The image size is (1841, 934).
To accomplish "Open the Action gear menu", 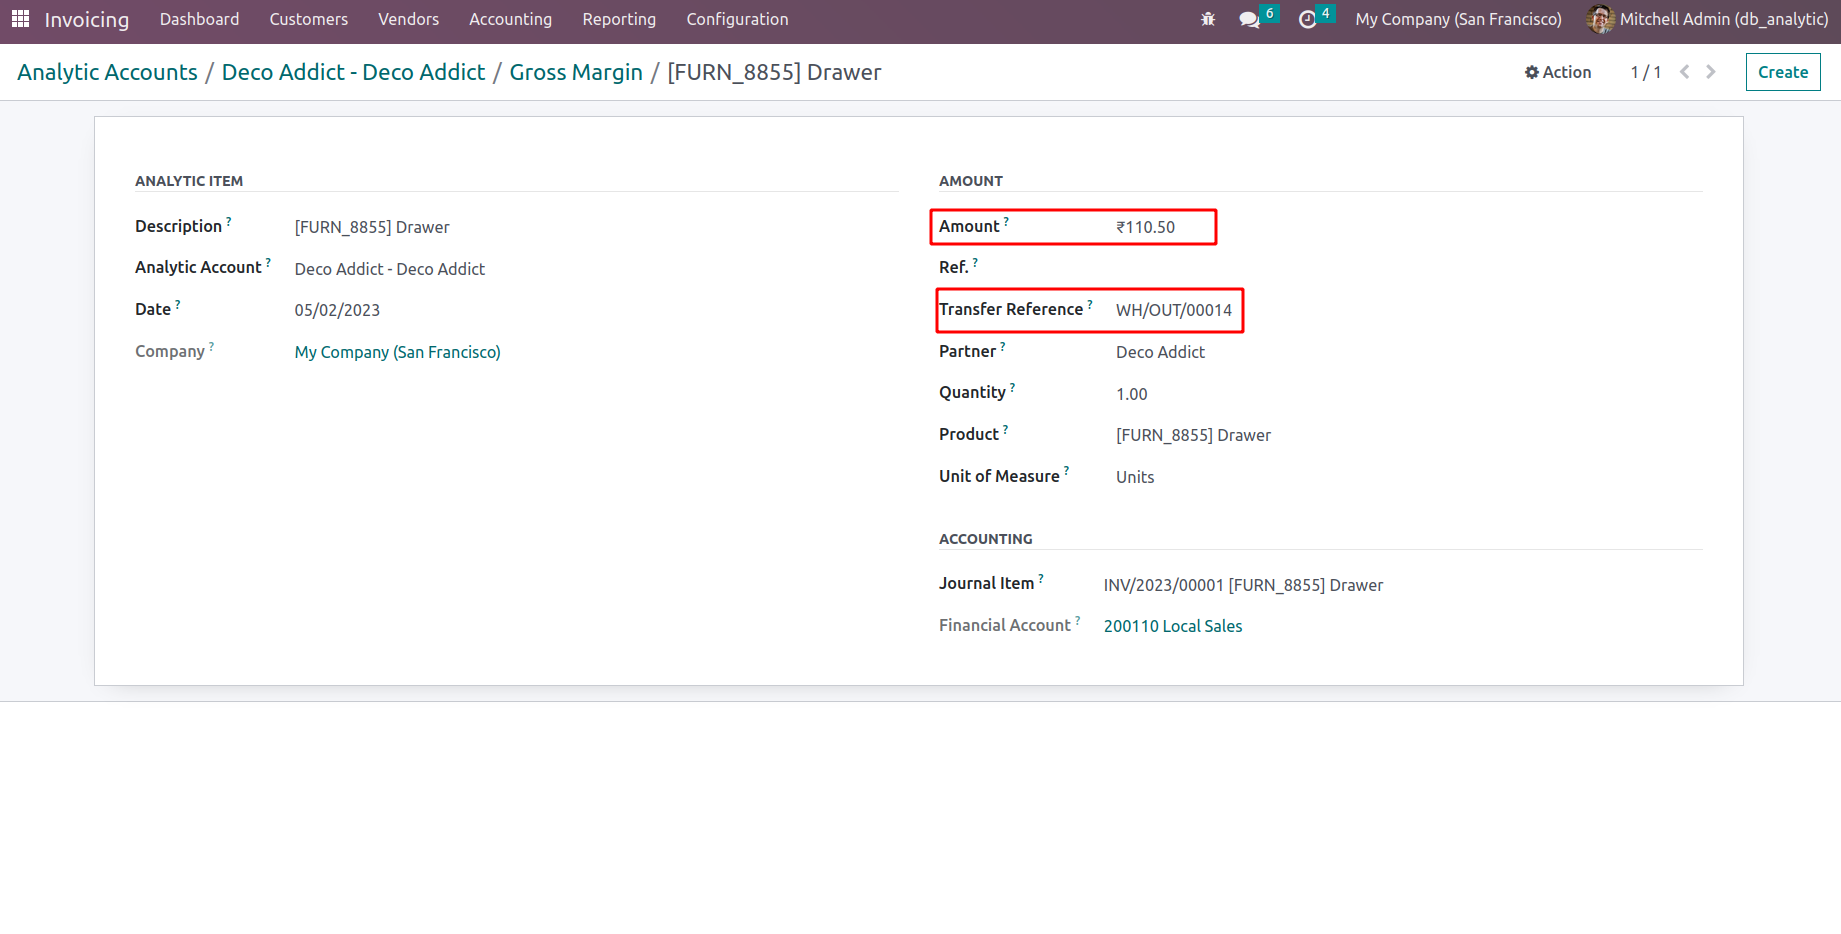I will click(x=1558, y=72).
